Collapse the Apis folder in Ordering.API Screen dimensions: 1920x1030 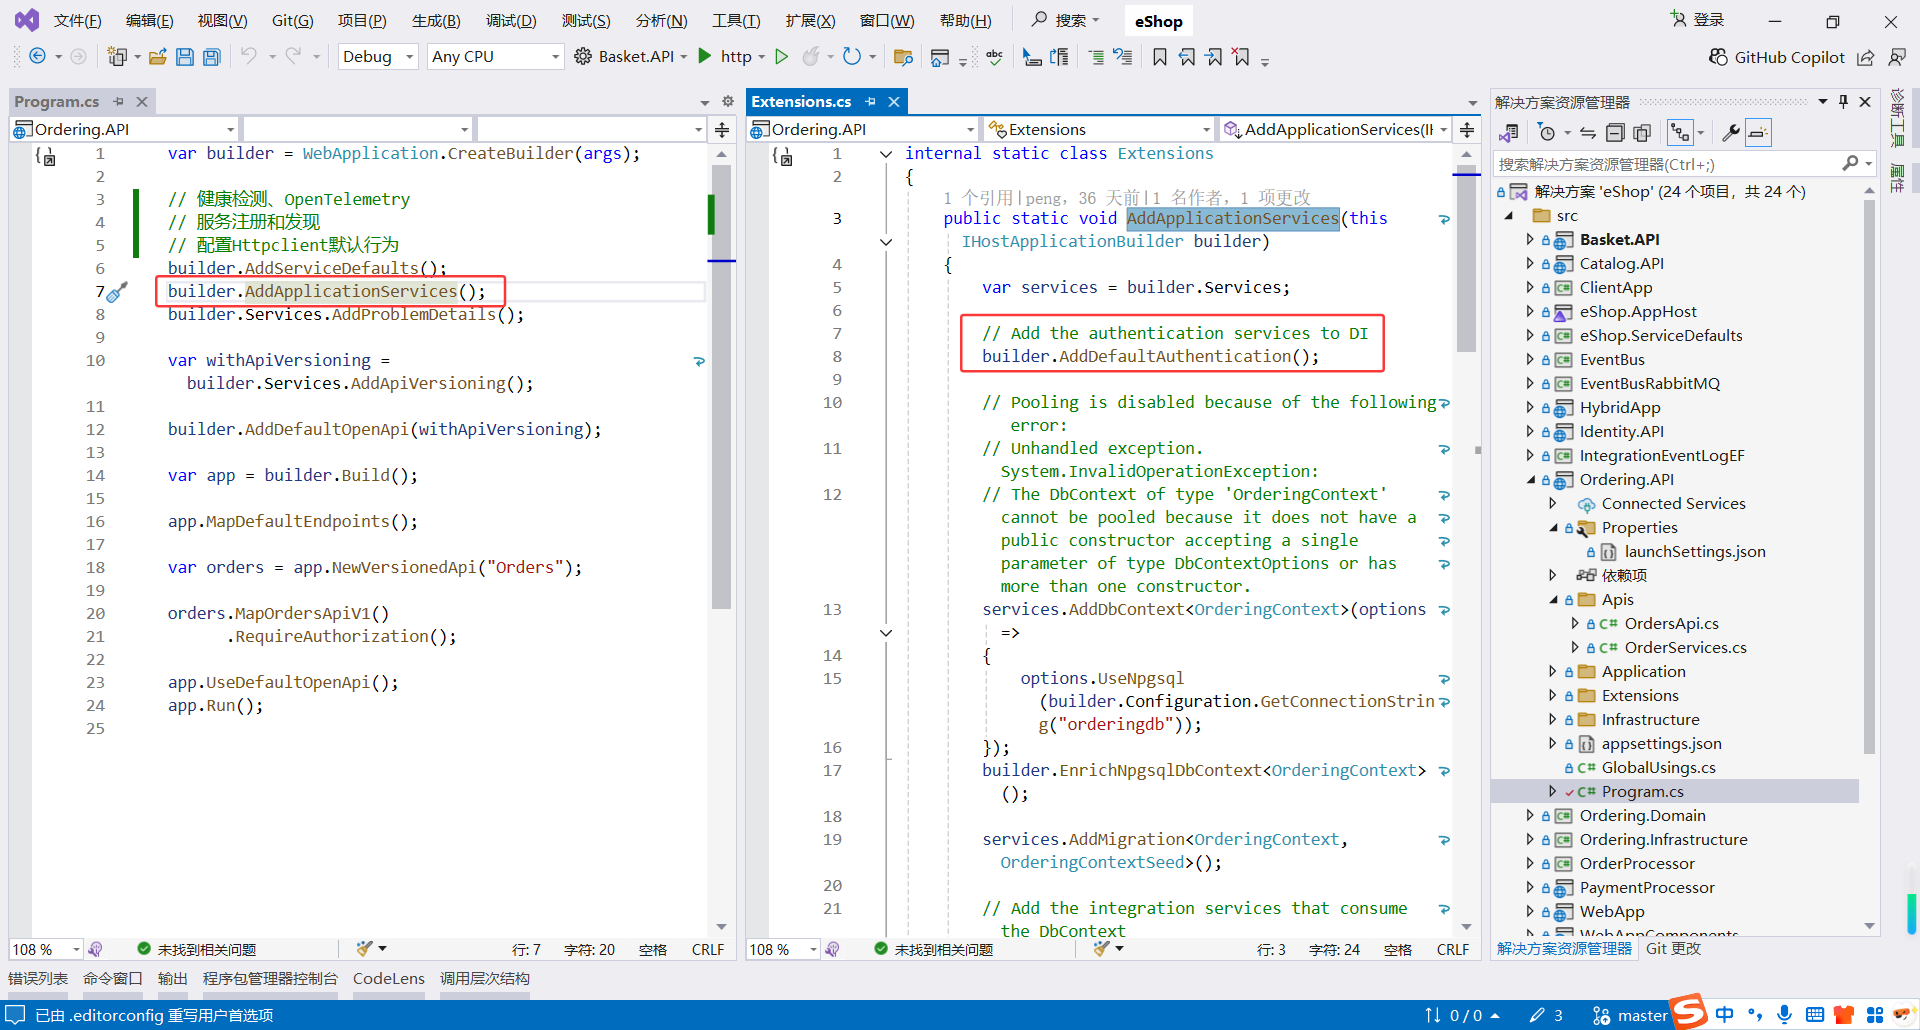pos(1553,600)
